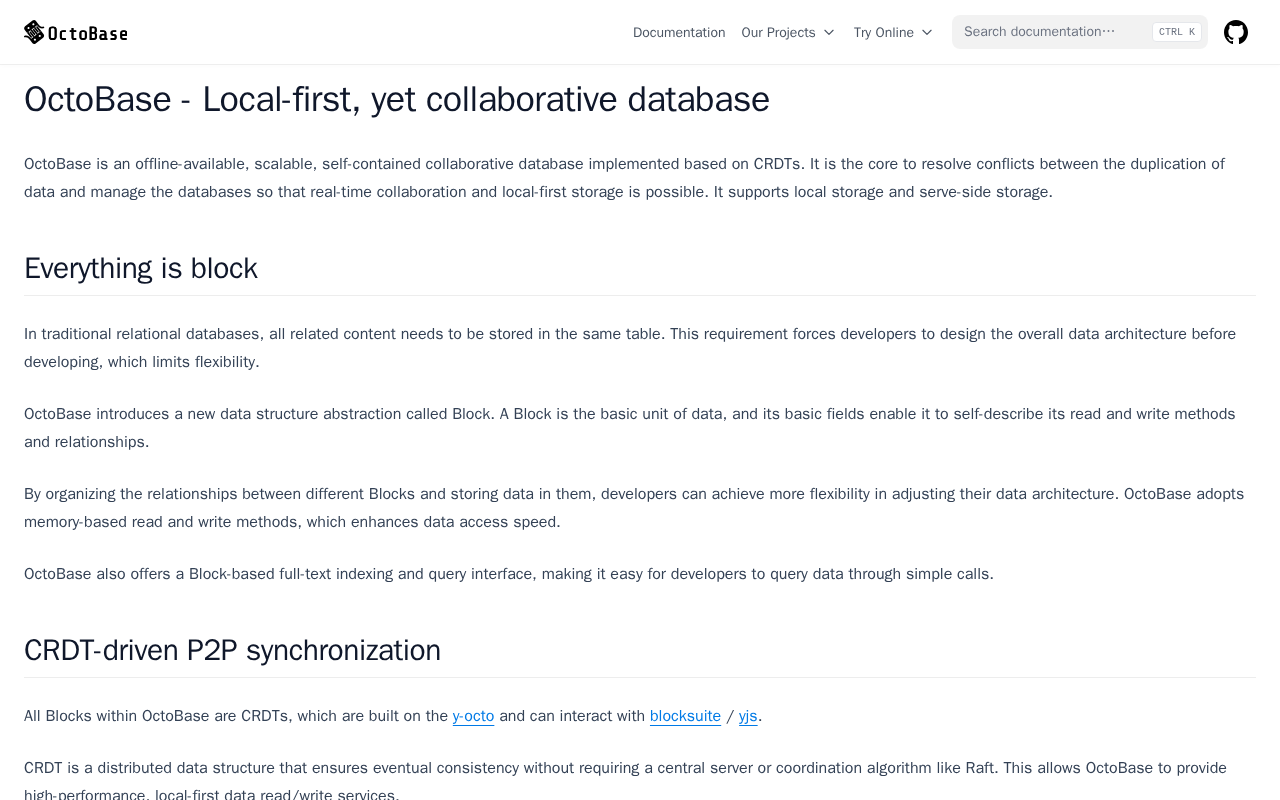Visit the yjs link
Image resolution: width=1280 pixels, height=800 pixels.
(x=748, y=716)
